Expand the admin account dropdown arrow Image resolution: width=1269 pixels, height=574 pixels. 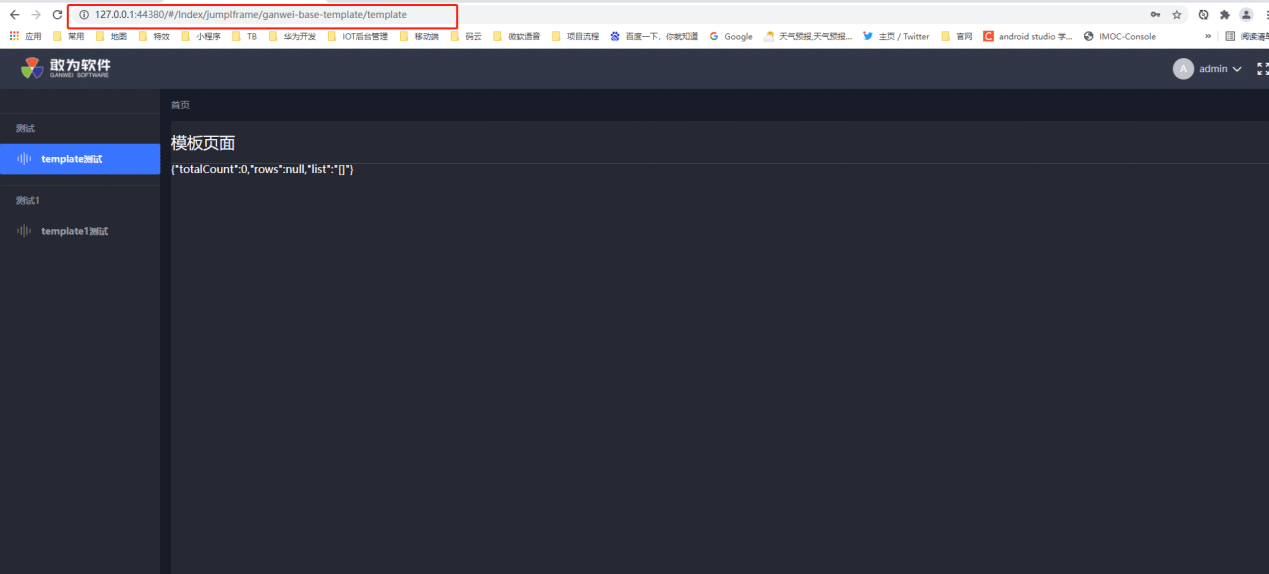coord(1237,69)
